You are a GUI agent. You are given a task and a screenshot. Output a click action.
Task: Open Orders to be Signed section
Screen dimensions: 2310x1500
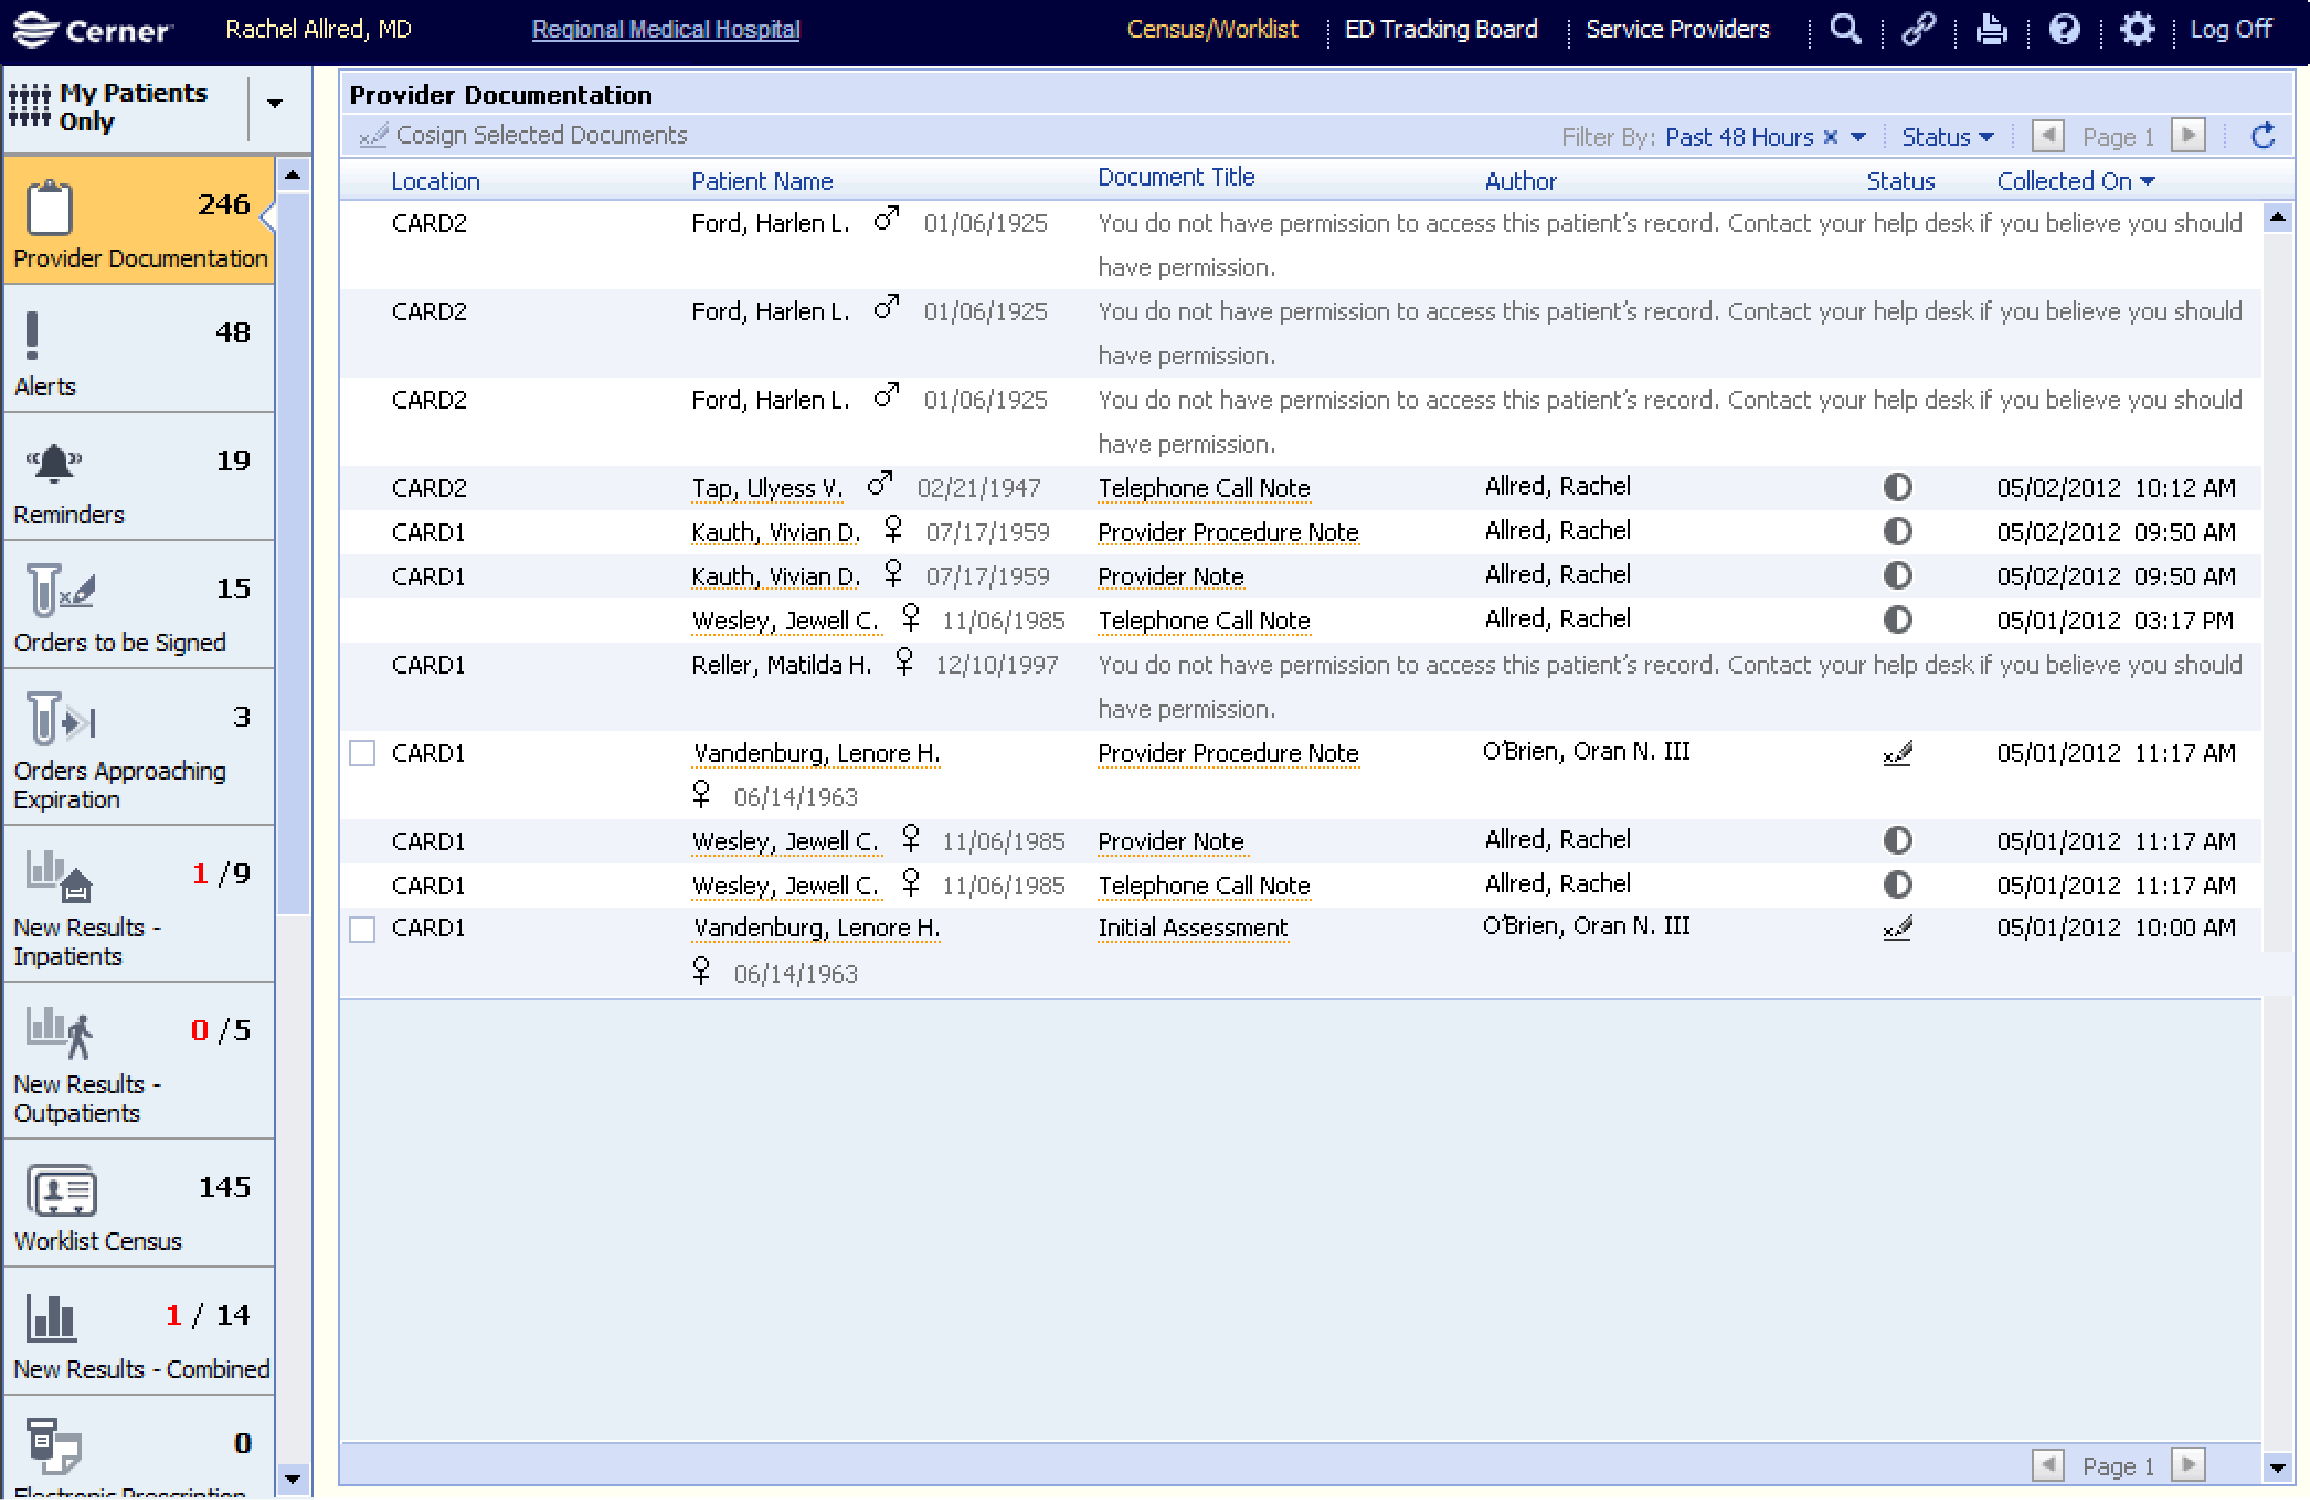click(x=139, y=606)
